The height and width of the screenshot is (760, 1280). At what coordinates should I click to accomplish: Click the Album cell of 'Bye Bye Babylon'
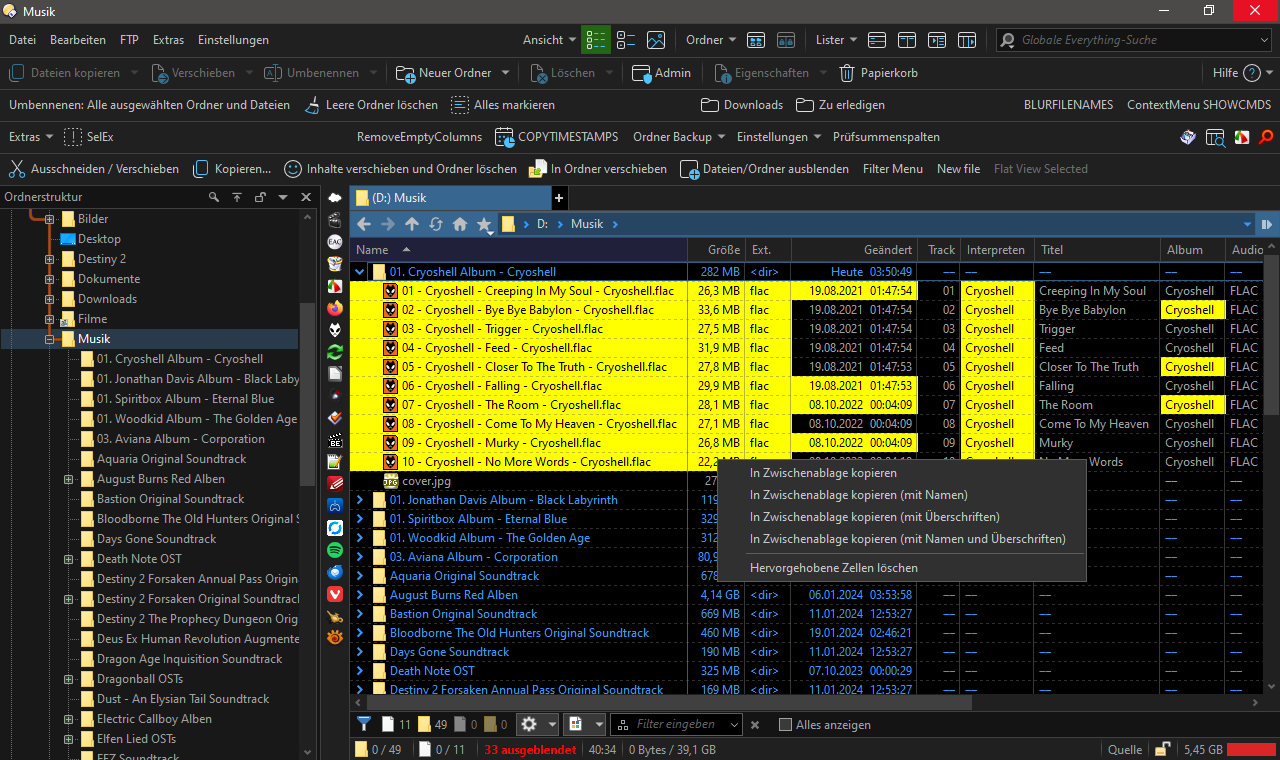pos(1194,310)
